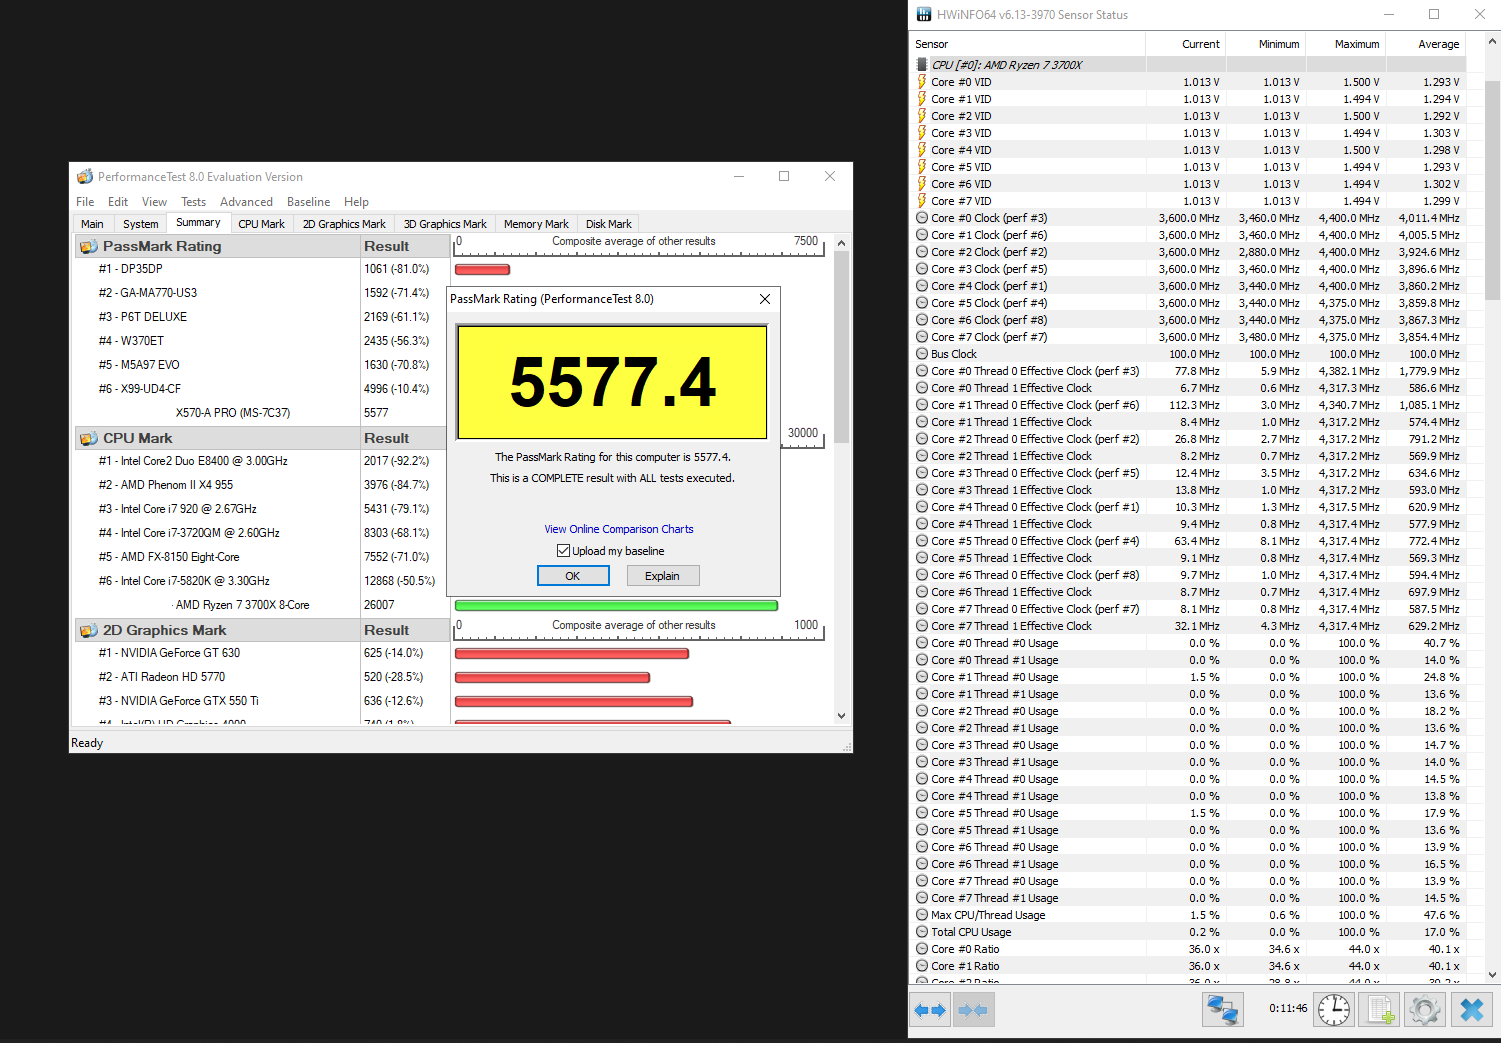Click the 2D Graphics Mark section icon
This screenshot has width=1501, height=1043.
coord(89,630)
